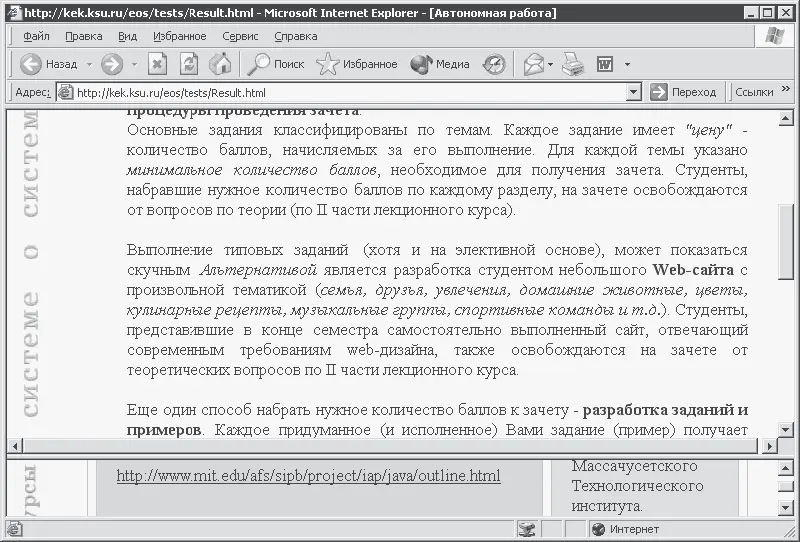Open the mit.edu java outline link
Image resolution: width=800 pixels, height=542 pixels.
[x=308, y=476]
